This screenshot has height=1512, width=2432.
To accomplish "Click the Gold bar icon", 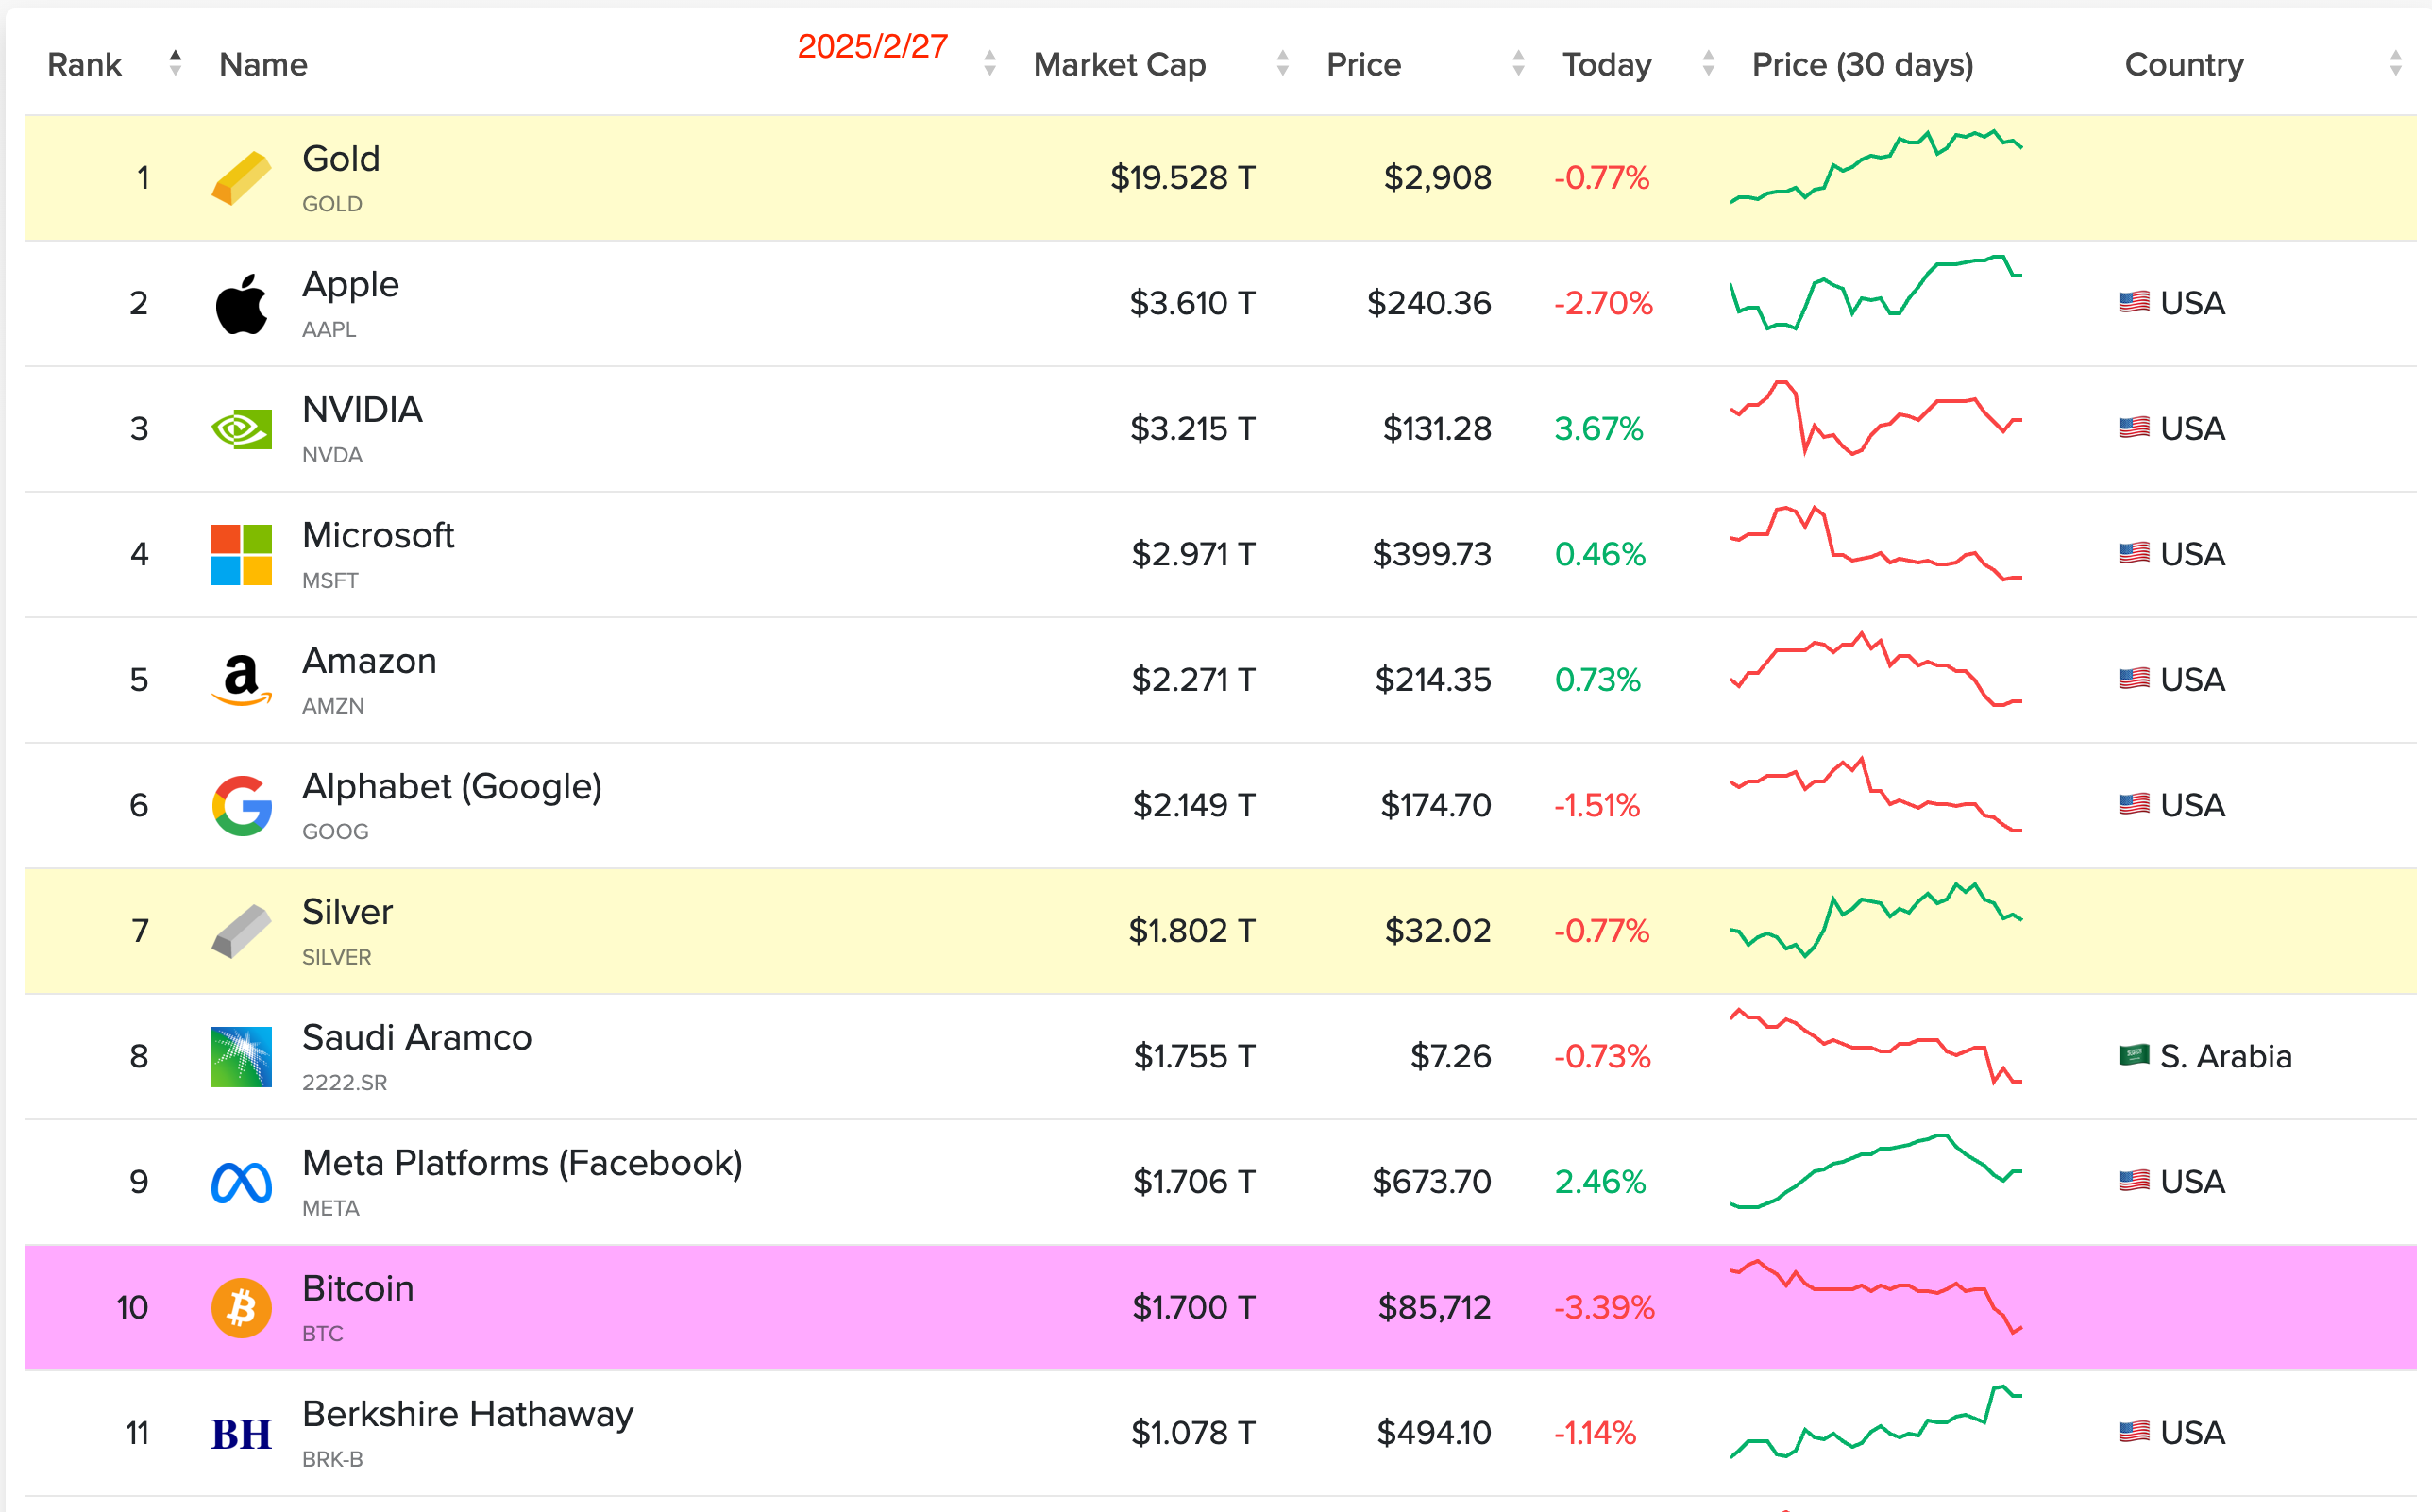I will [241, 178].
